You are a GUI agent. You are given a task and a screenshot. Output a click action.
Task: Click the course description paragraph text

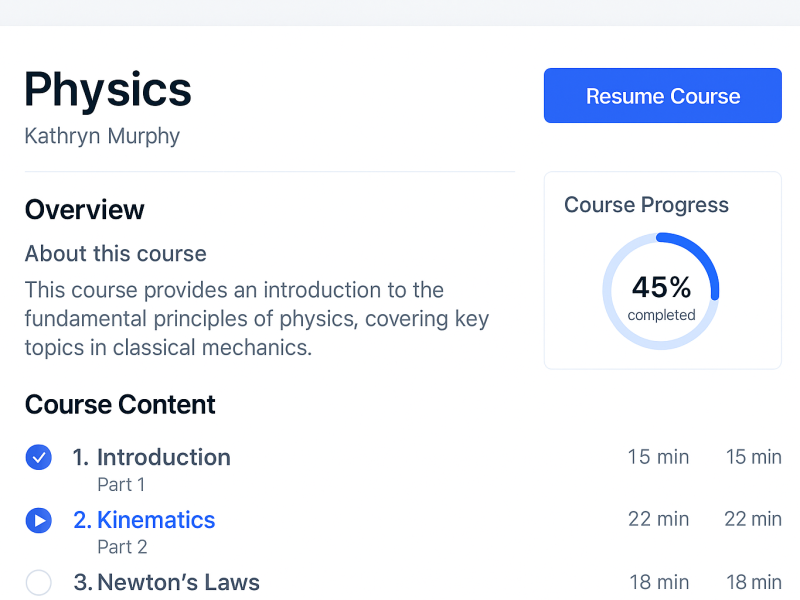click(256, 319)
